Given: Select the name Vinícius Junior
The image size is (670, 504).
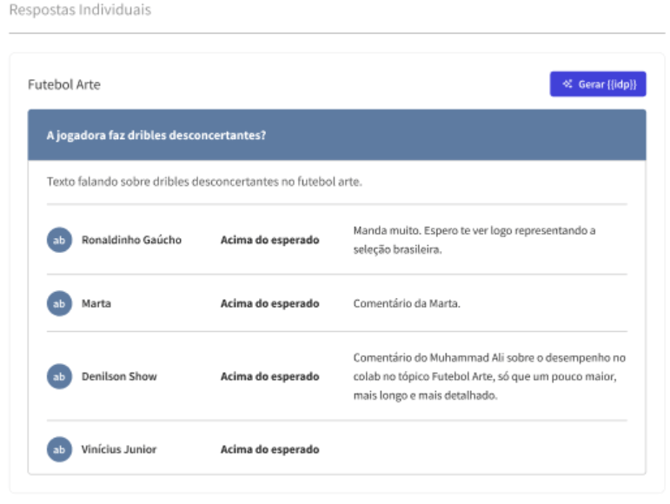Looking at the screenshot, I should [119, 449].
